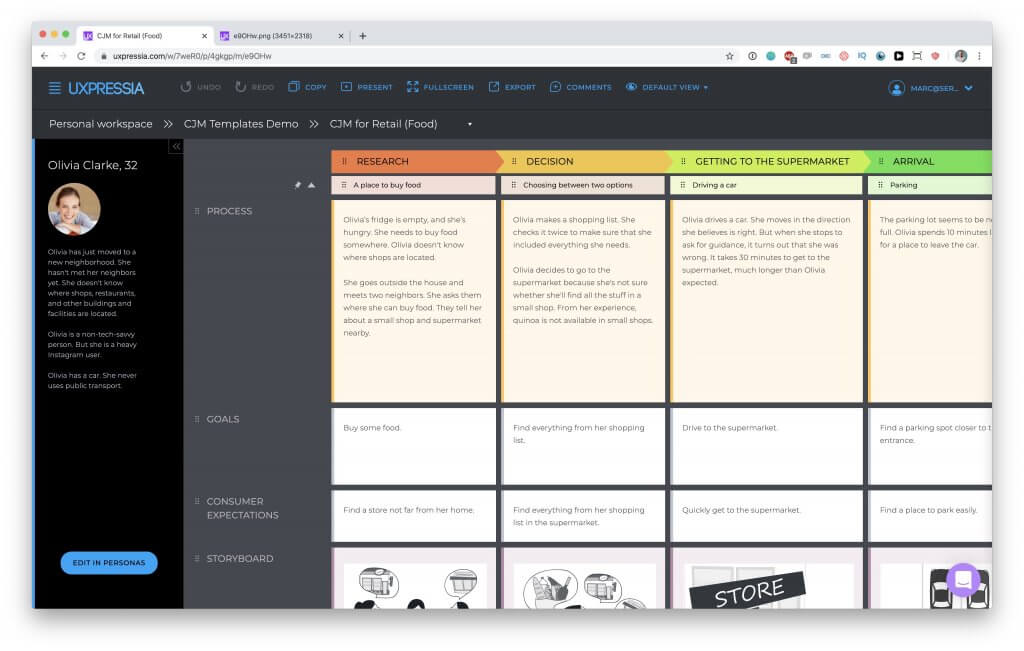Click the Edit in Personas button
Image resolution: width=1024 pixels, height=651 pixels.
109,563
